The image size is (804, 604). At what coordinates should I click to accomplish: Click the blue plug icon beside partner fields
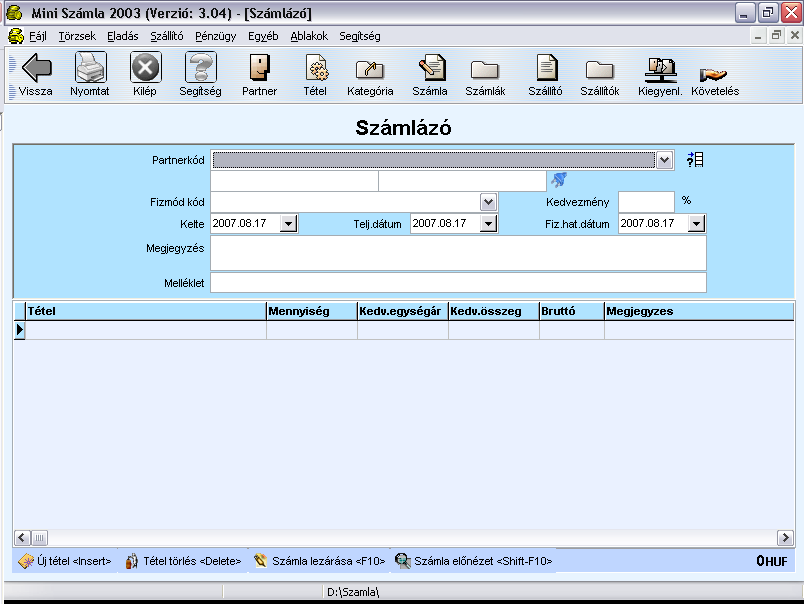[559, 179]
